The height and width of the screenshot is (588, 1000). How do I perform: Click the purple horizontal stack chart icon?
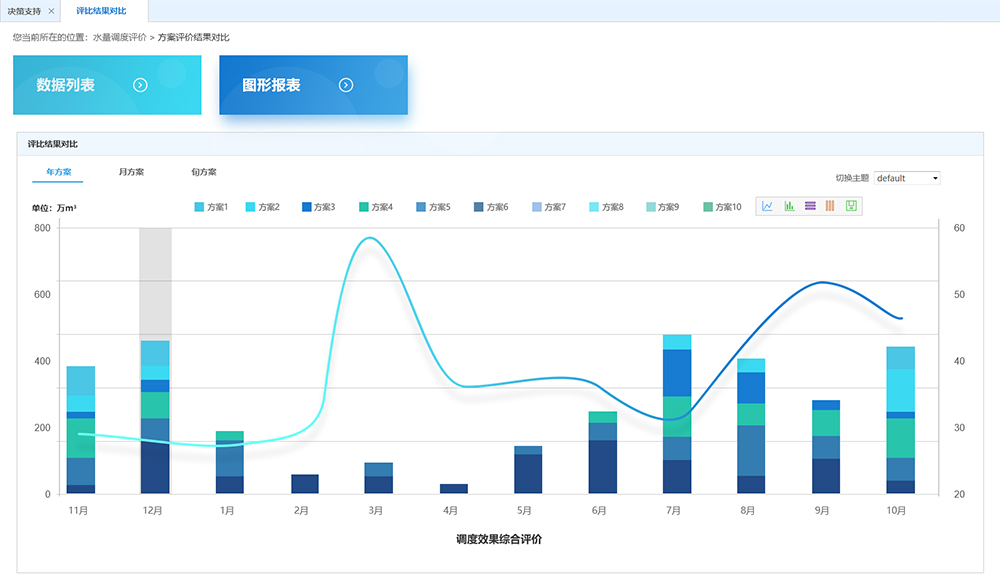(810, 206)
